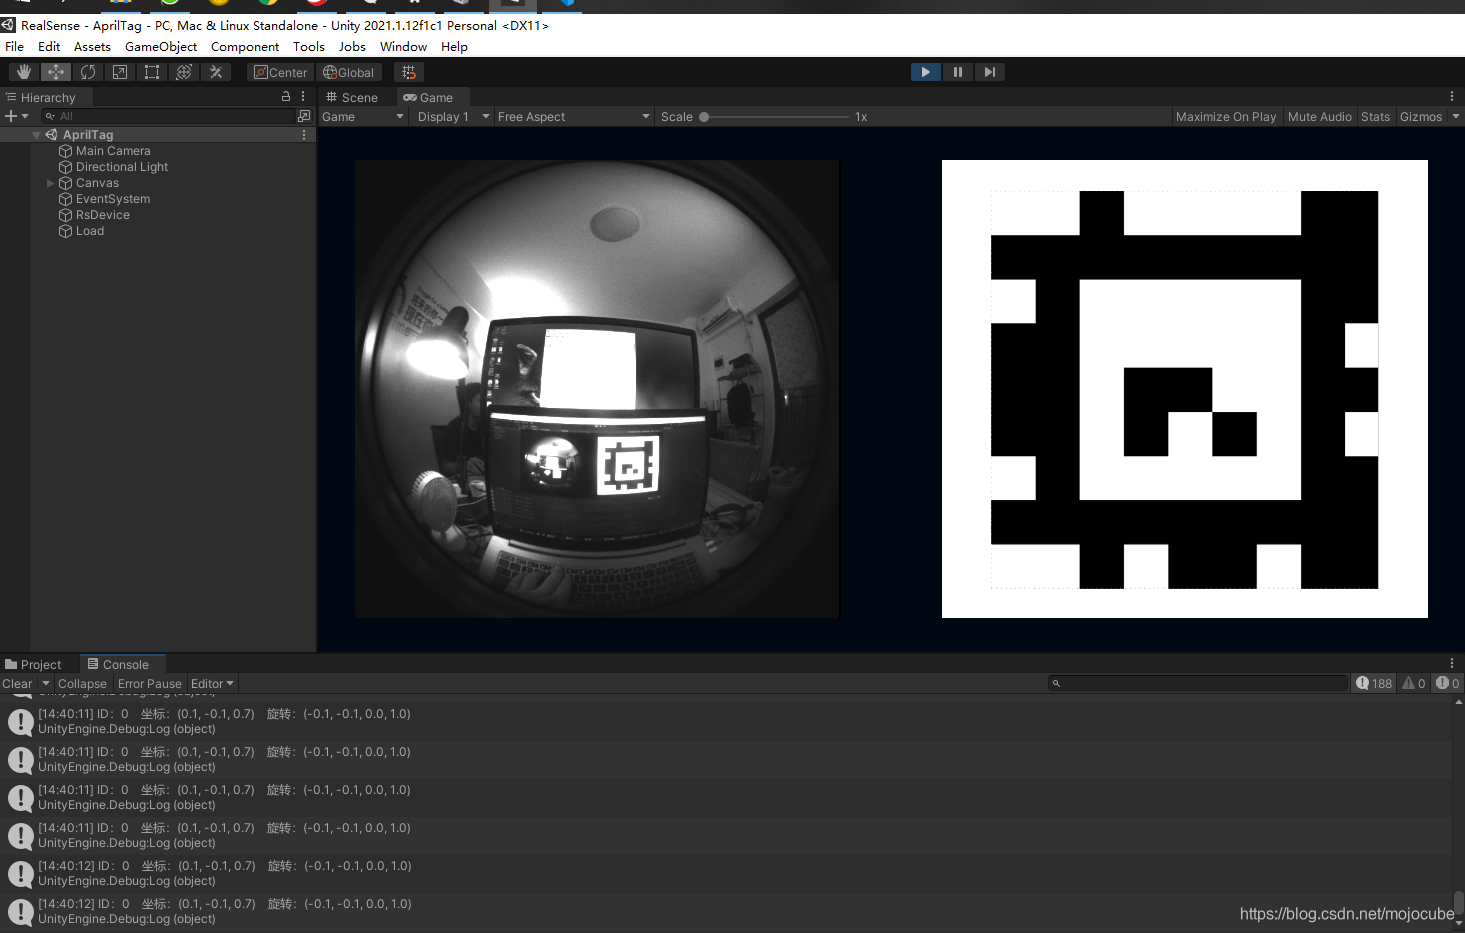Screen dimensions: 1465x933
Task: Switch to the Scene tab
Action: click(x=352, y=97)
